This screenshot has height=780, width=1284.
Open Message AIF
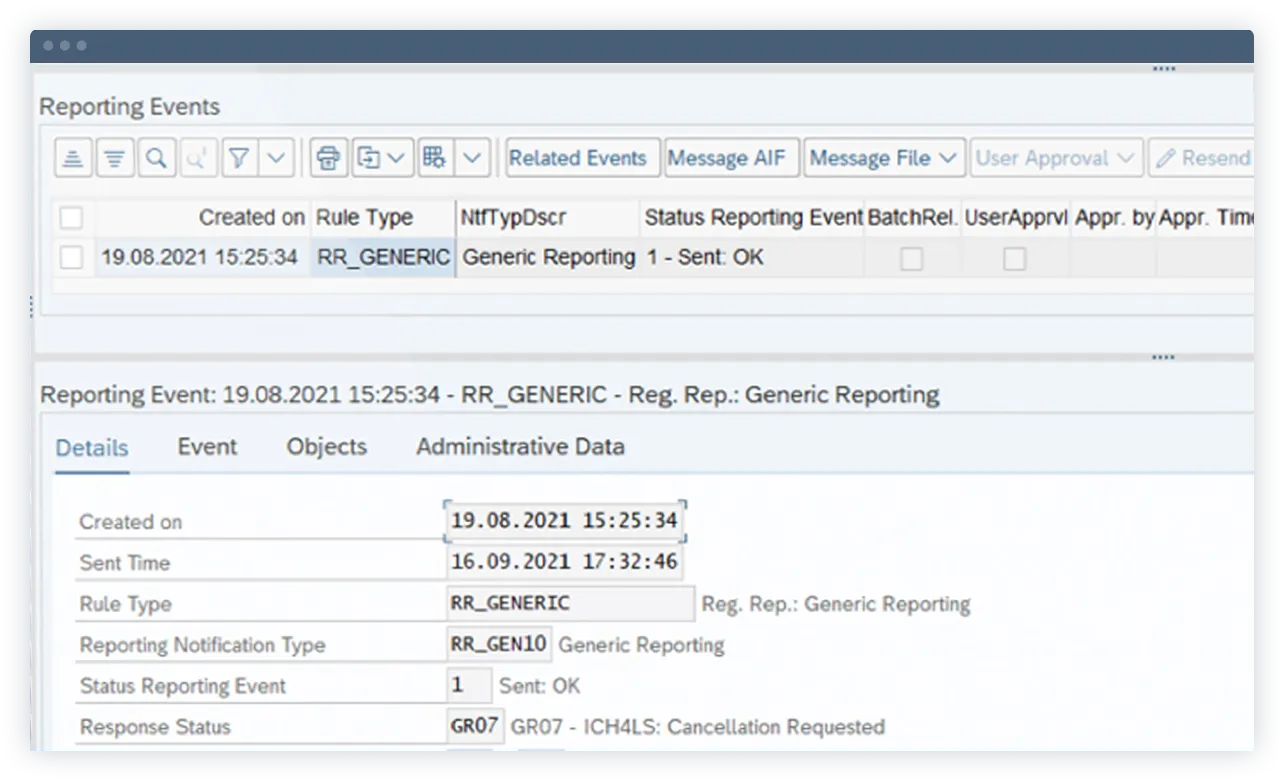pyautogui.click(x=731, y=157)
